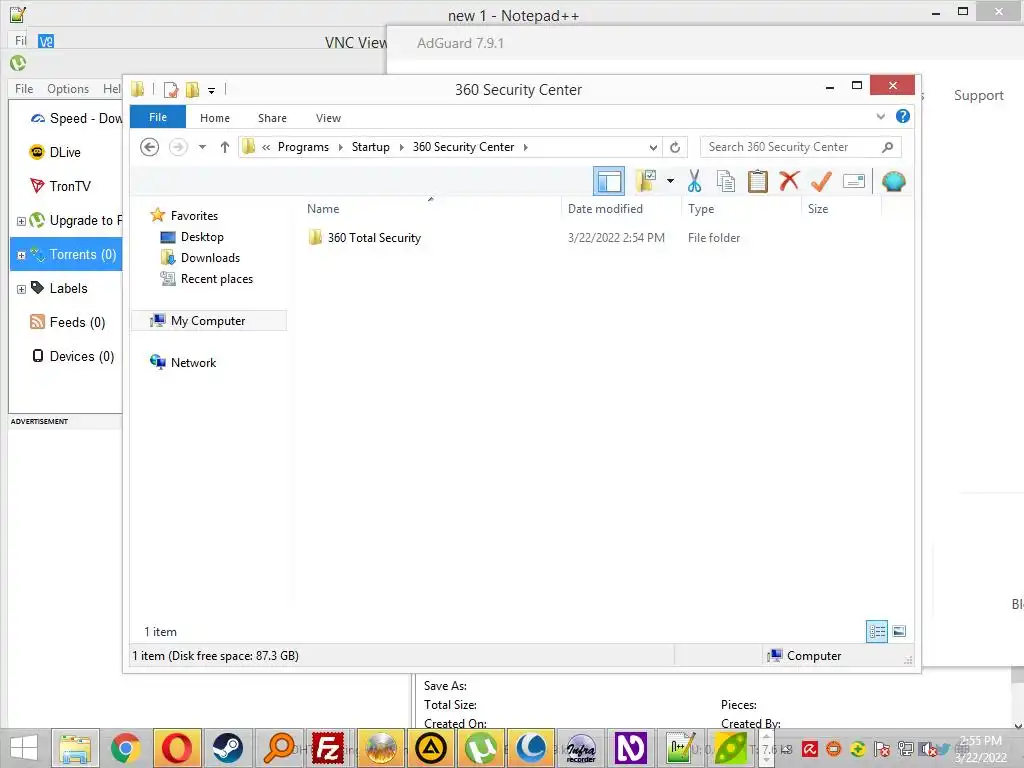Screen dimensions: 1024x768
Task: Click the folder options toolbar icon
Action: point(646,181)
